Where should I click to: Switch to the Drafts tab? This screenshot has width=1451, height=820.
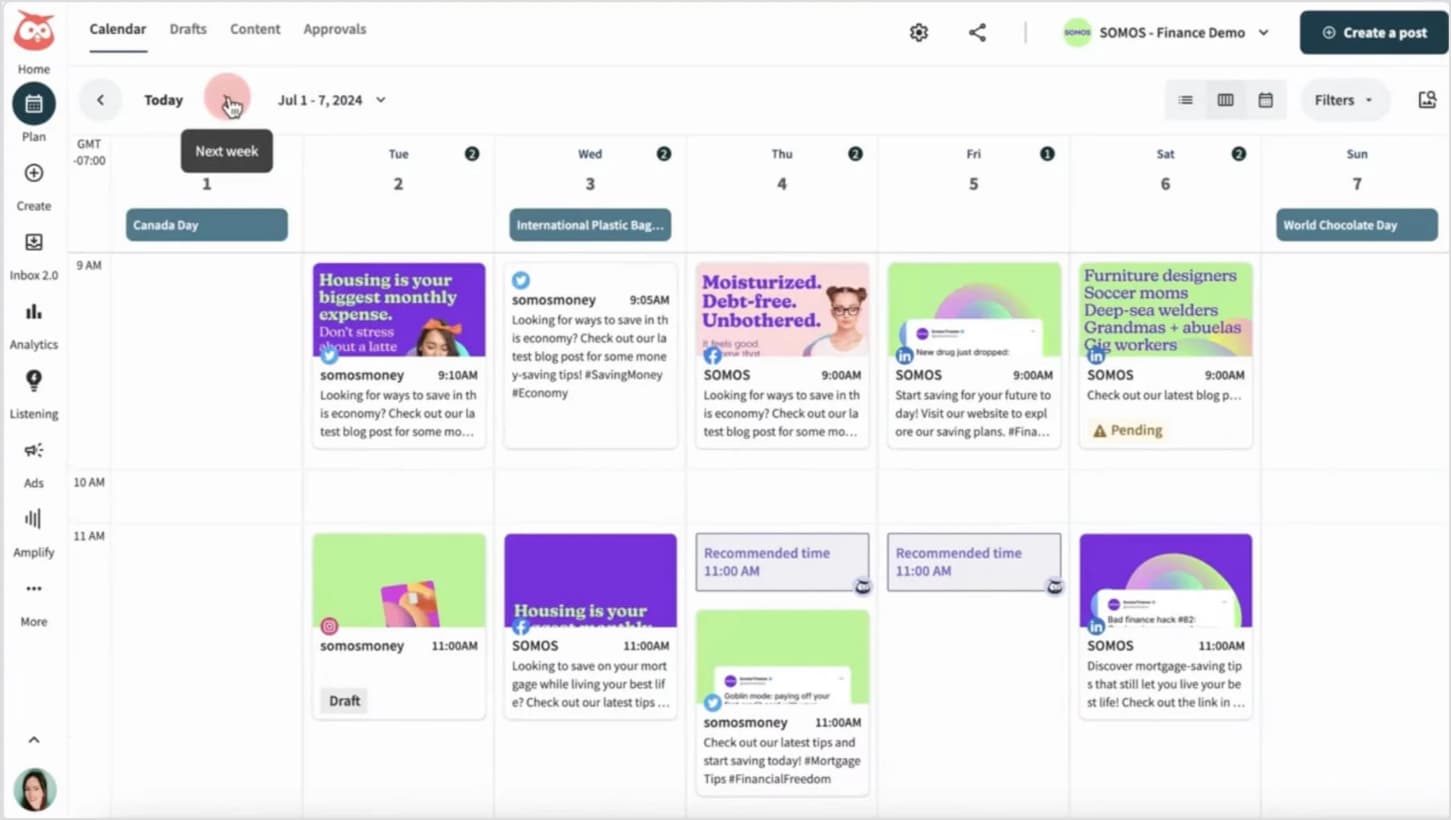pos(188,29)
